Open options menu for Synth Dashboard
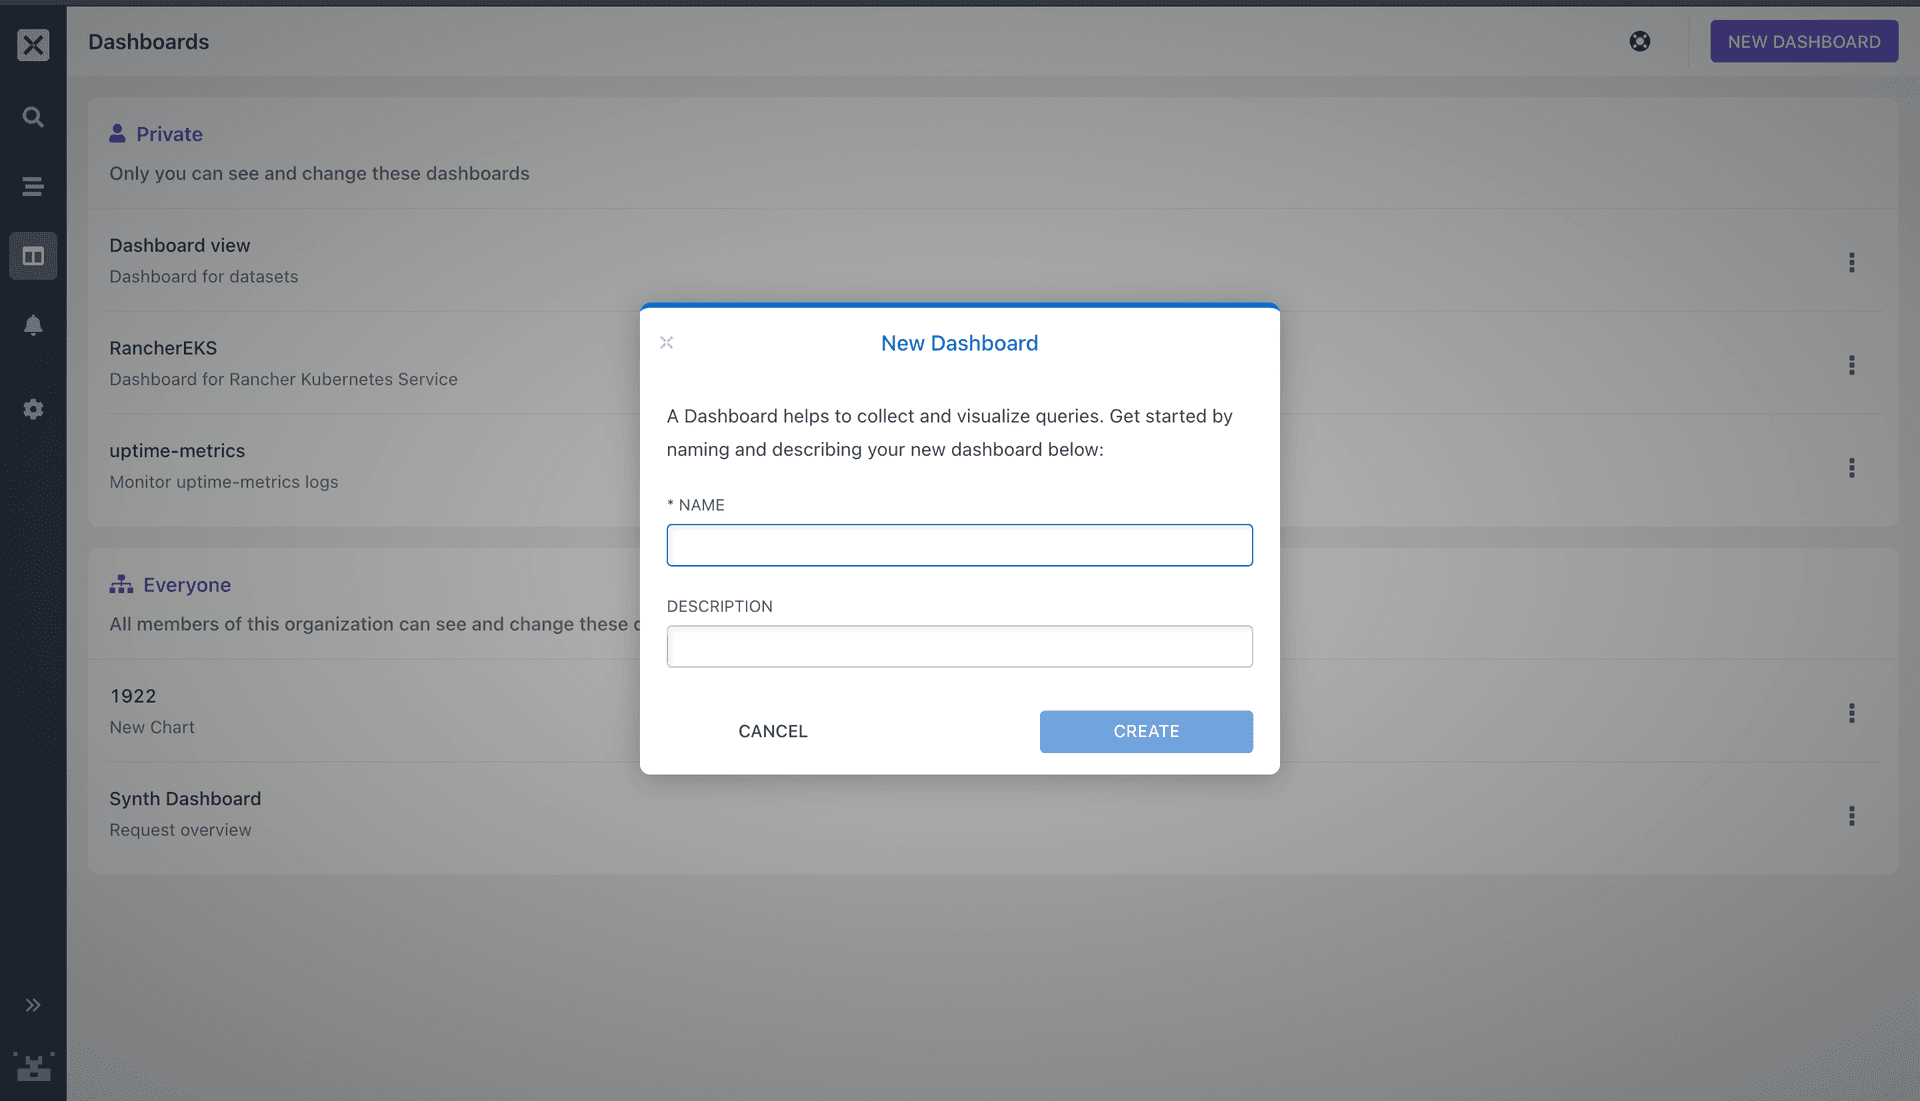Viewport: 1920px width, 1101px height. click(1851, 816)
